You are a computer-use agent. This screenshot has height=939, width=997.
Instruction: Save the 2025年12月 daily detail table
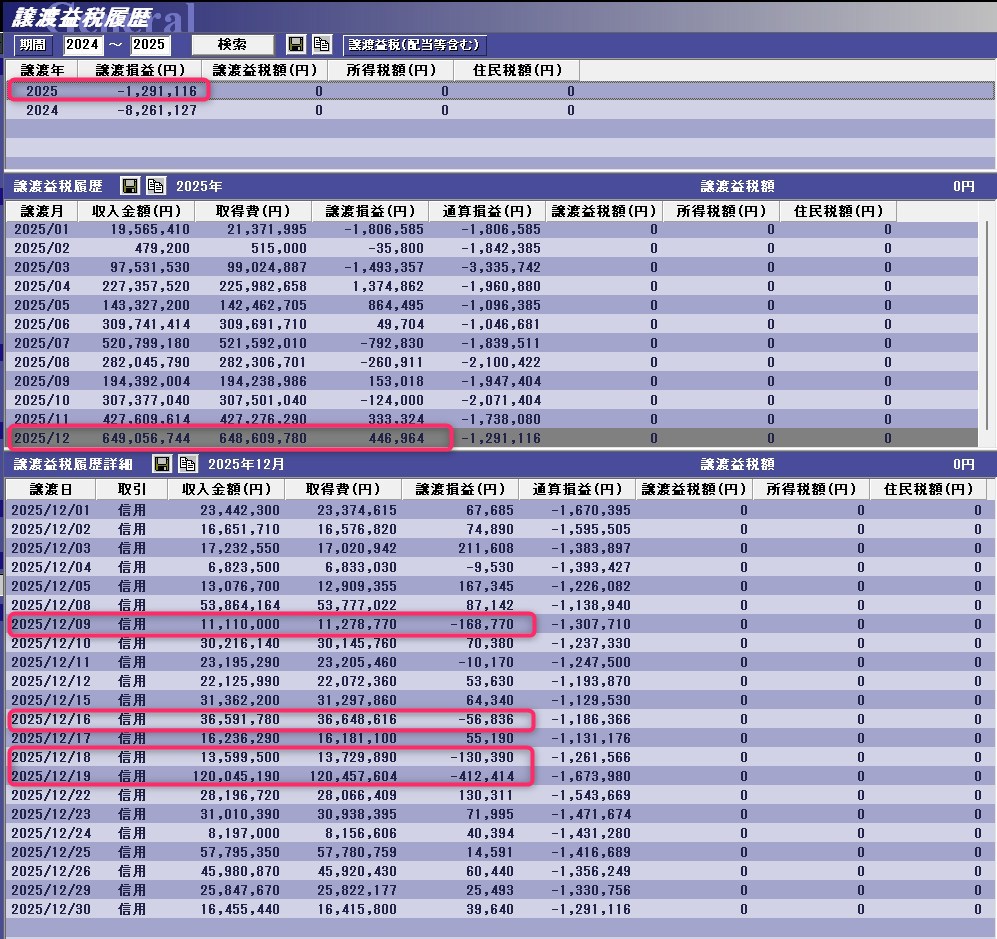(161, 464)
